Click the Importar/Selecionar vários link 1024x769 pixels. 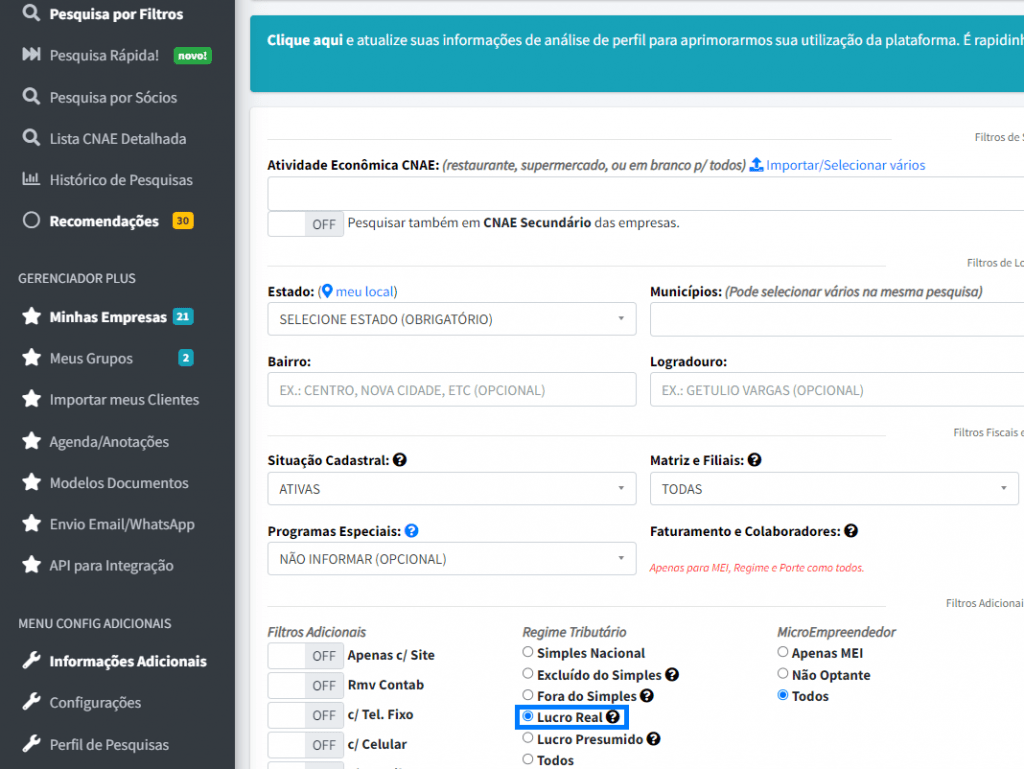tap(845, 165)
